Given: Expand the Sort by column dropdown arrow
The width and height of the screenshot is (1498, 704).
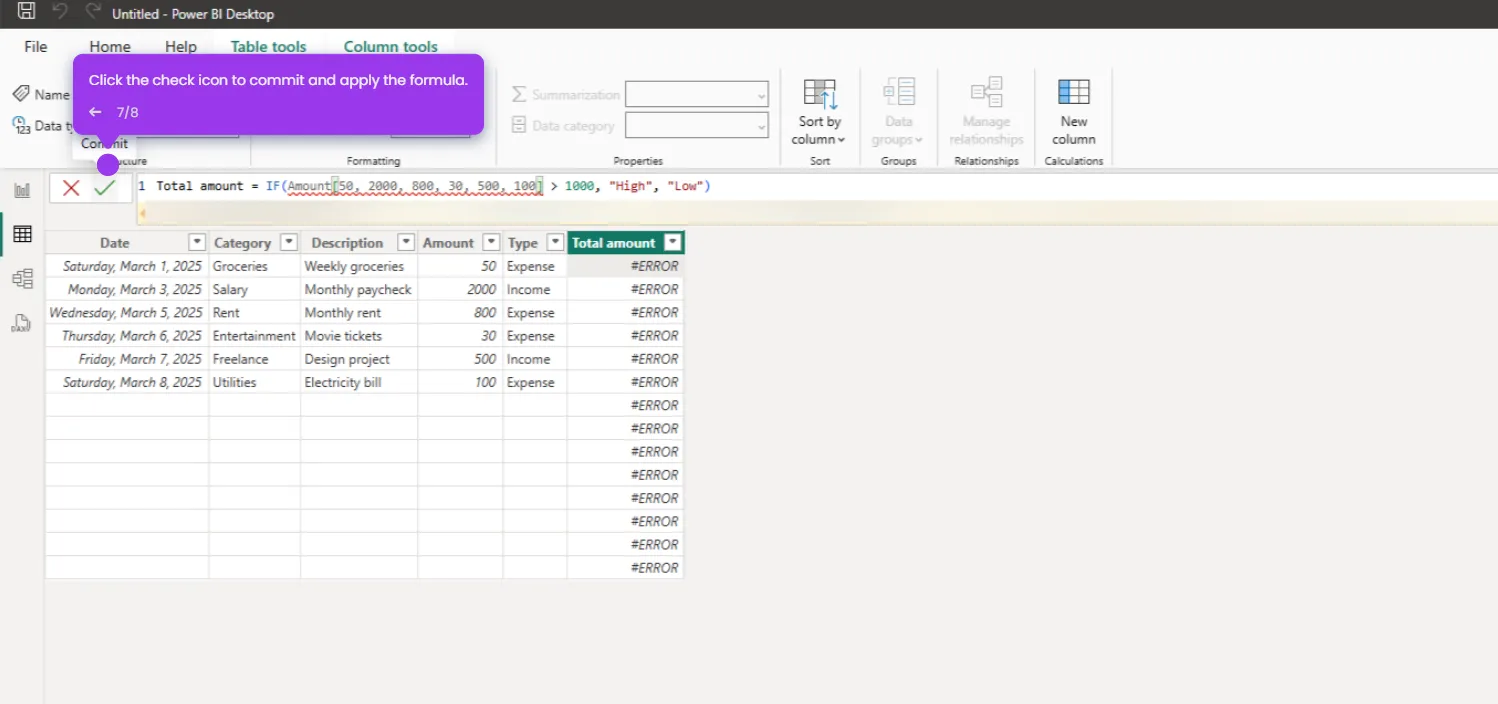Looking at the screenshot, I should (841, 140).
